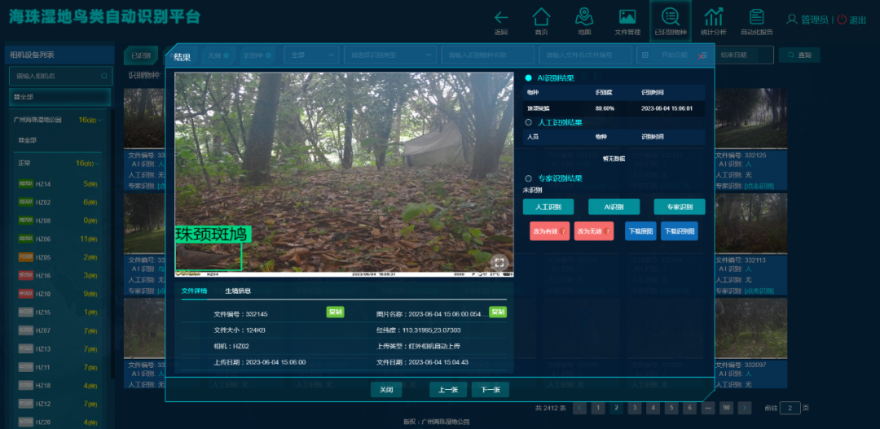Click the help icon on 改为有效
The height and width of the screenshot is (429, 880).
[x=563, y=231]
